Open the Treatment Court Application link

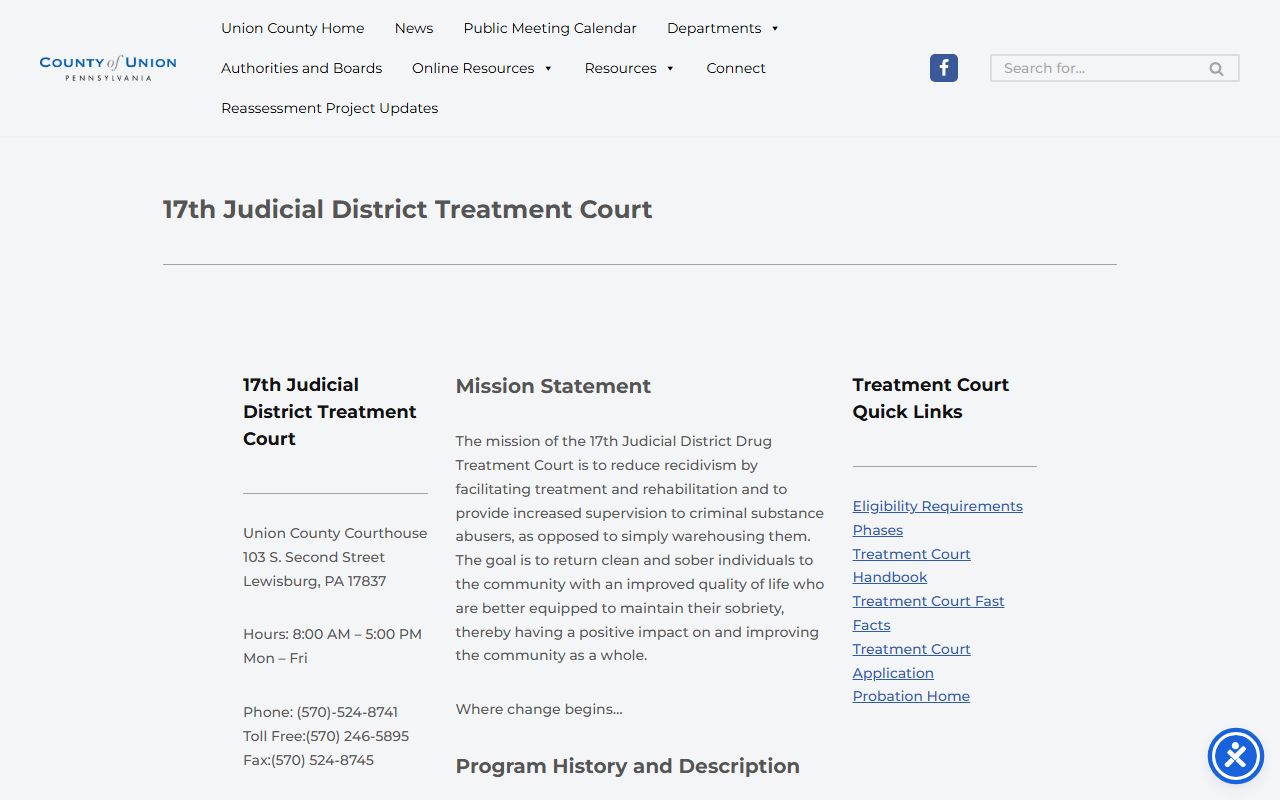912,661
